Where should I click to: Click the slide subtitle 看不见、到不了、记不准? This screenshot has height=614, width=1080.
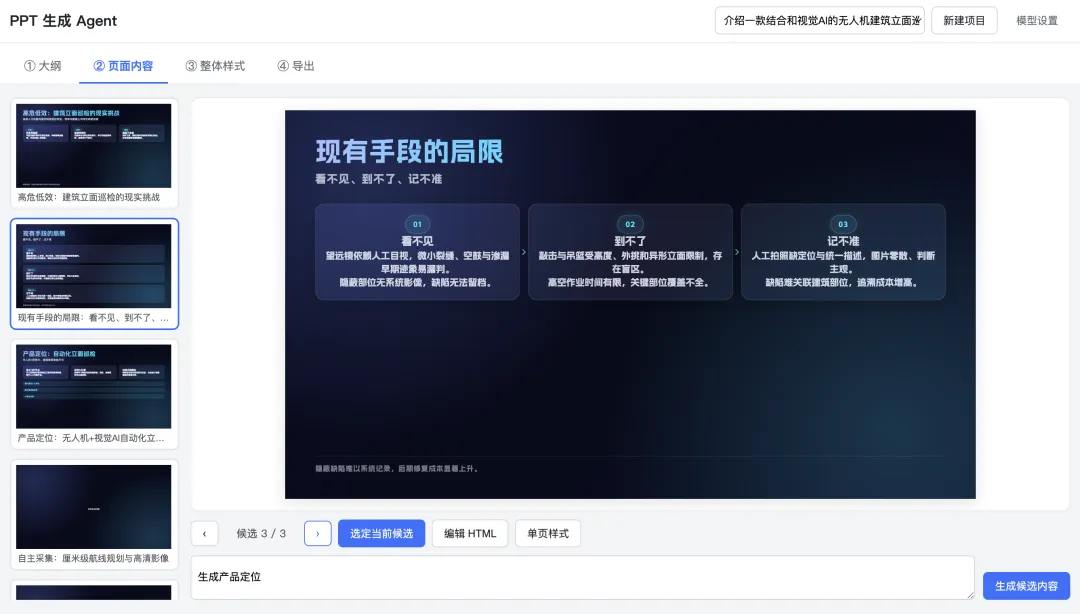379,179
